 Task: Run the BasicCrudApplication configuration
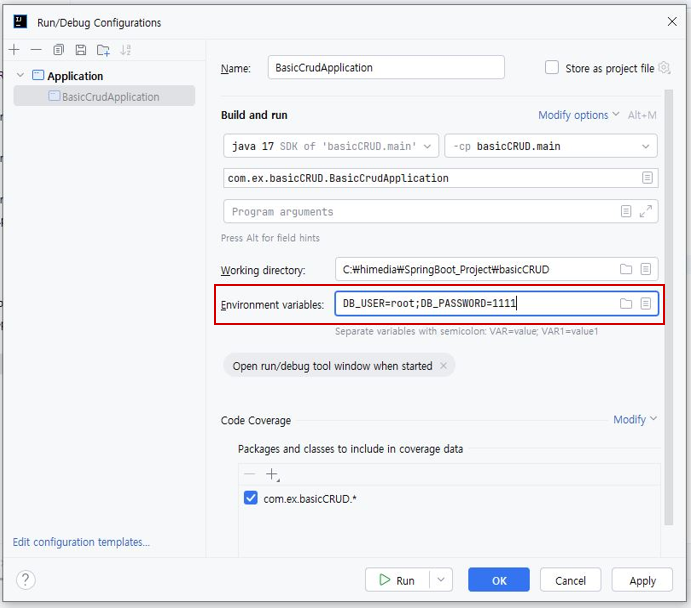399,582
